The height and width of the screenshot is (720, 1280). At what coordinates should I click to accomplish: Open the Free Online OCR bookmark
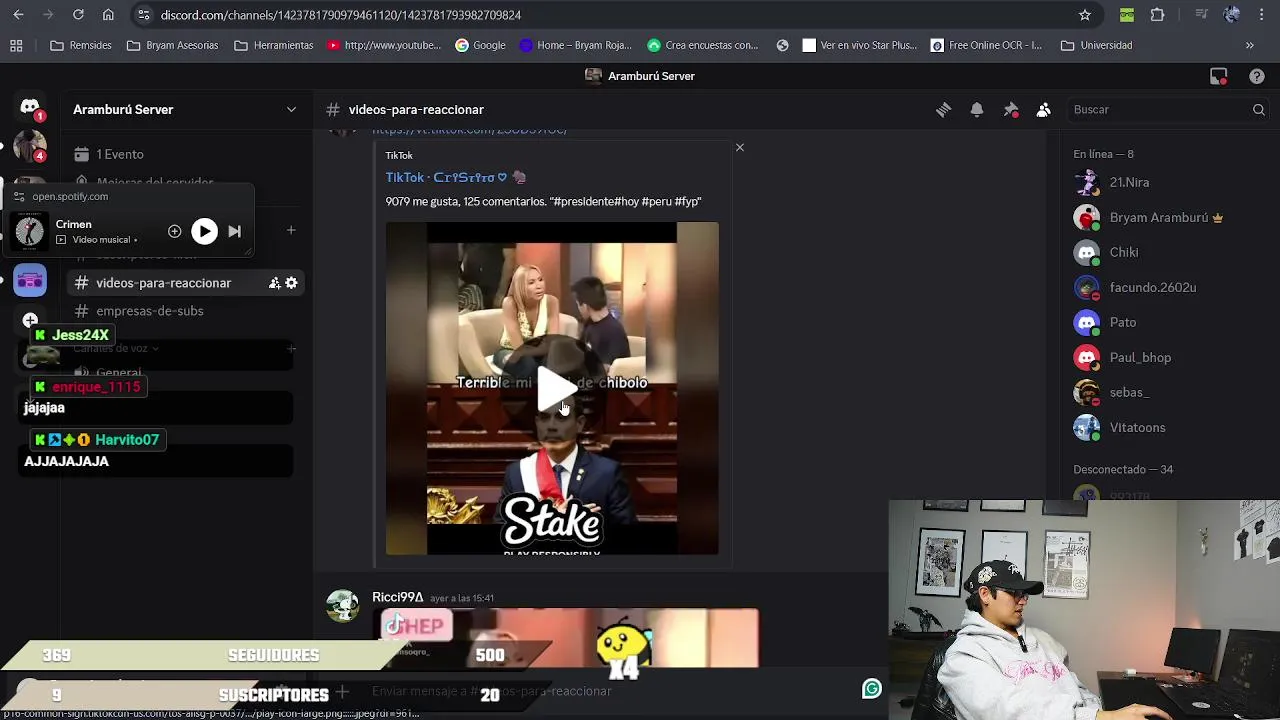(986, 45)
